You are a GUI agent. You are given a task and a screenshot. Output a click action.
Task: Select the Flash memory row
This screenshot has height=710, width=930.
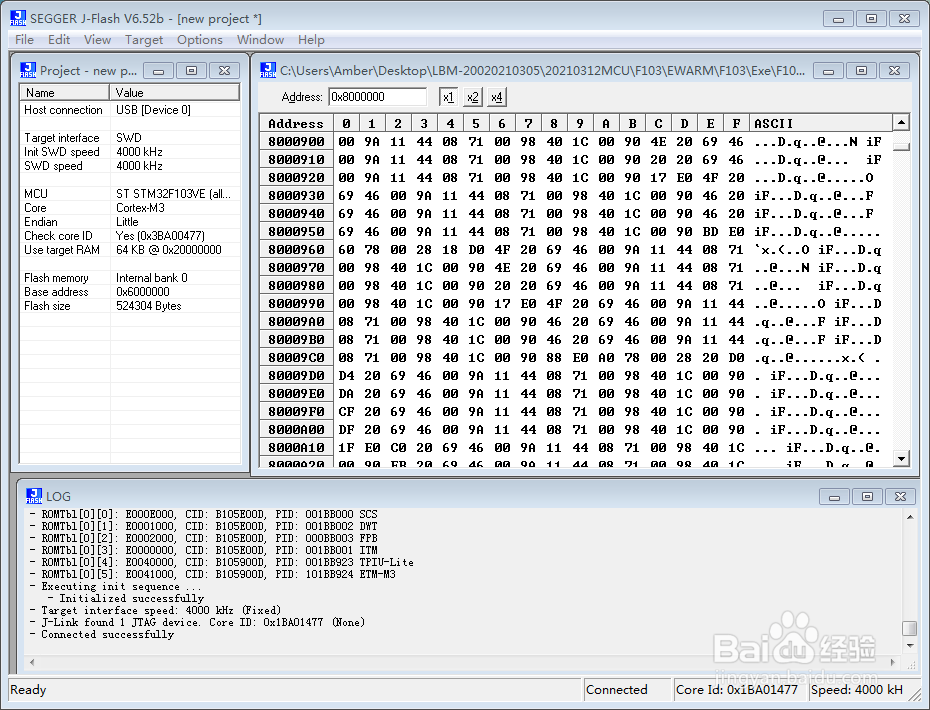pyautogui.click(x=130, y=278)
